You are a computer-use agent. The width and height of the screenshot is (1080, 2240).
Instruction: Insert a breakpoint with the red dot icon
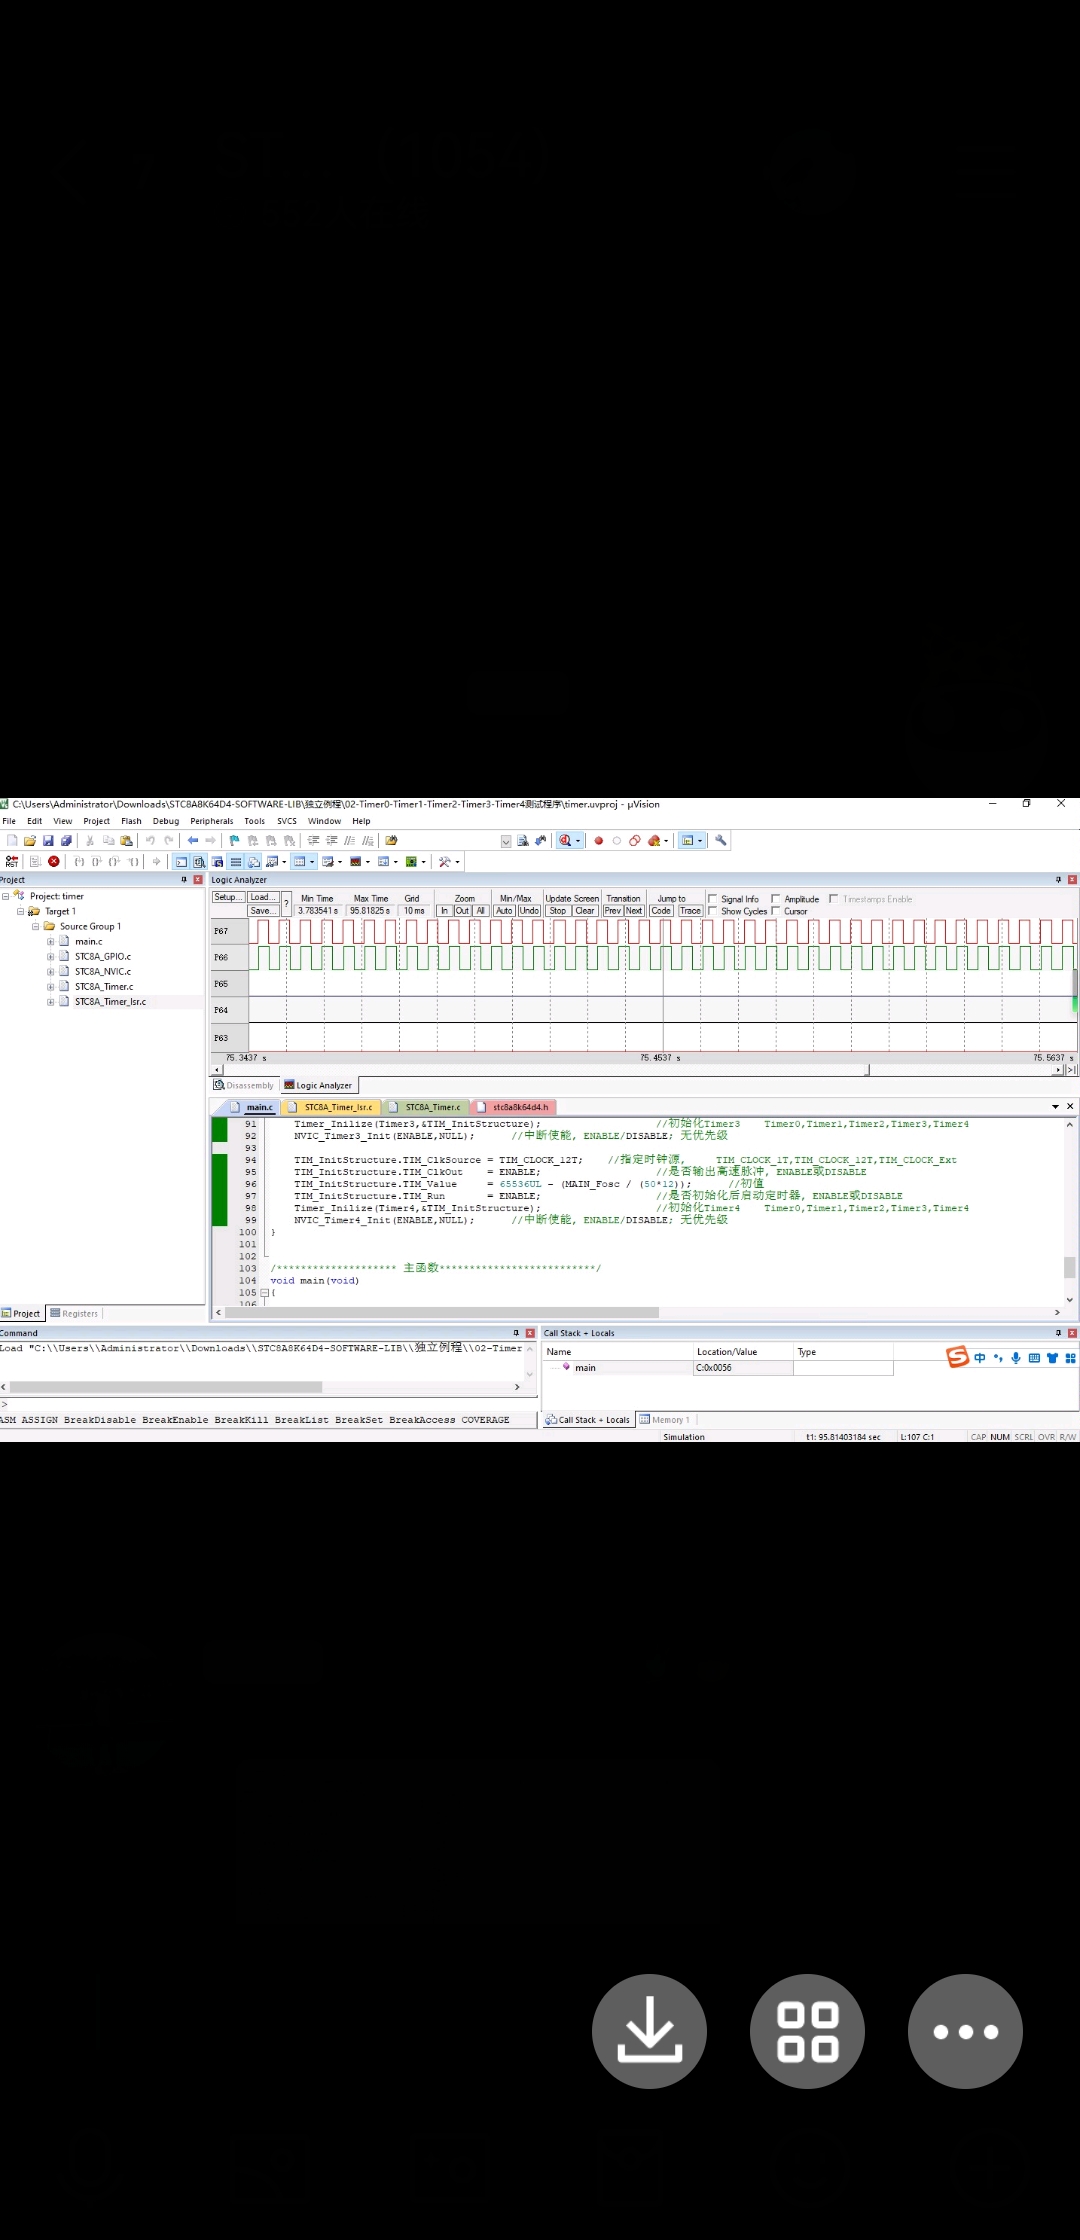point(599,841)
